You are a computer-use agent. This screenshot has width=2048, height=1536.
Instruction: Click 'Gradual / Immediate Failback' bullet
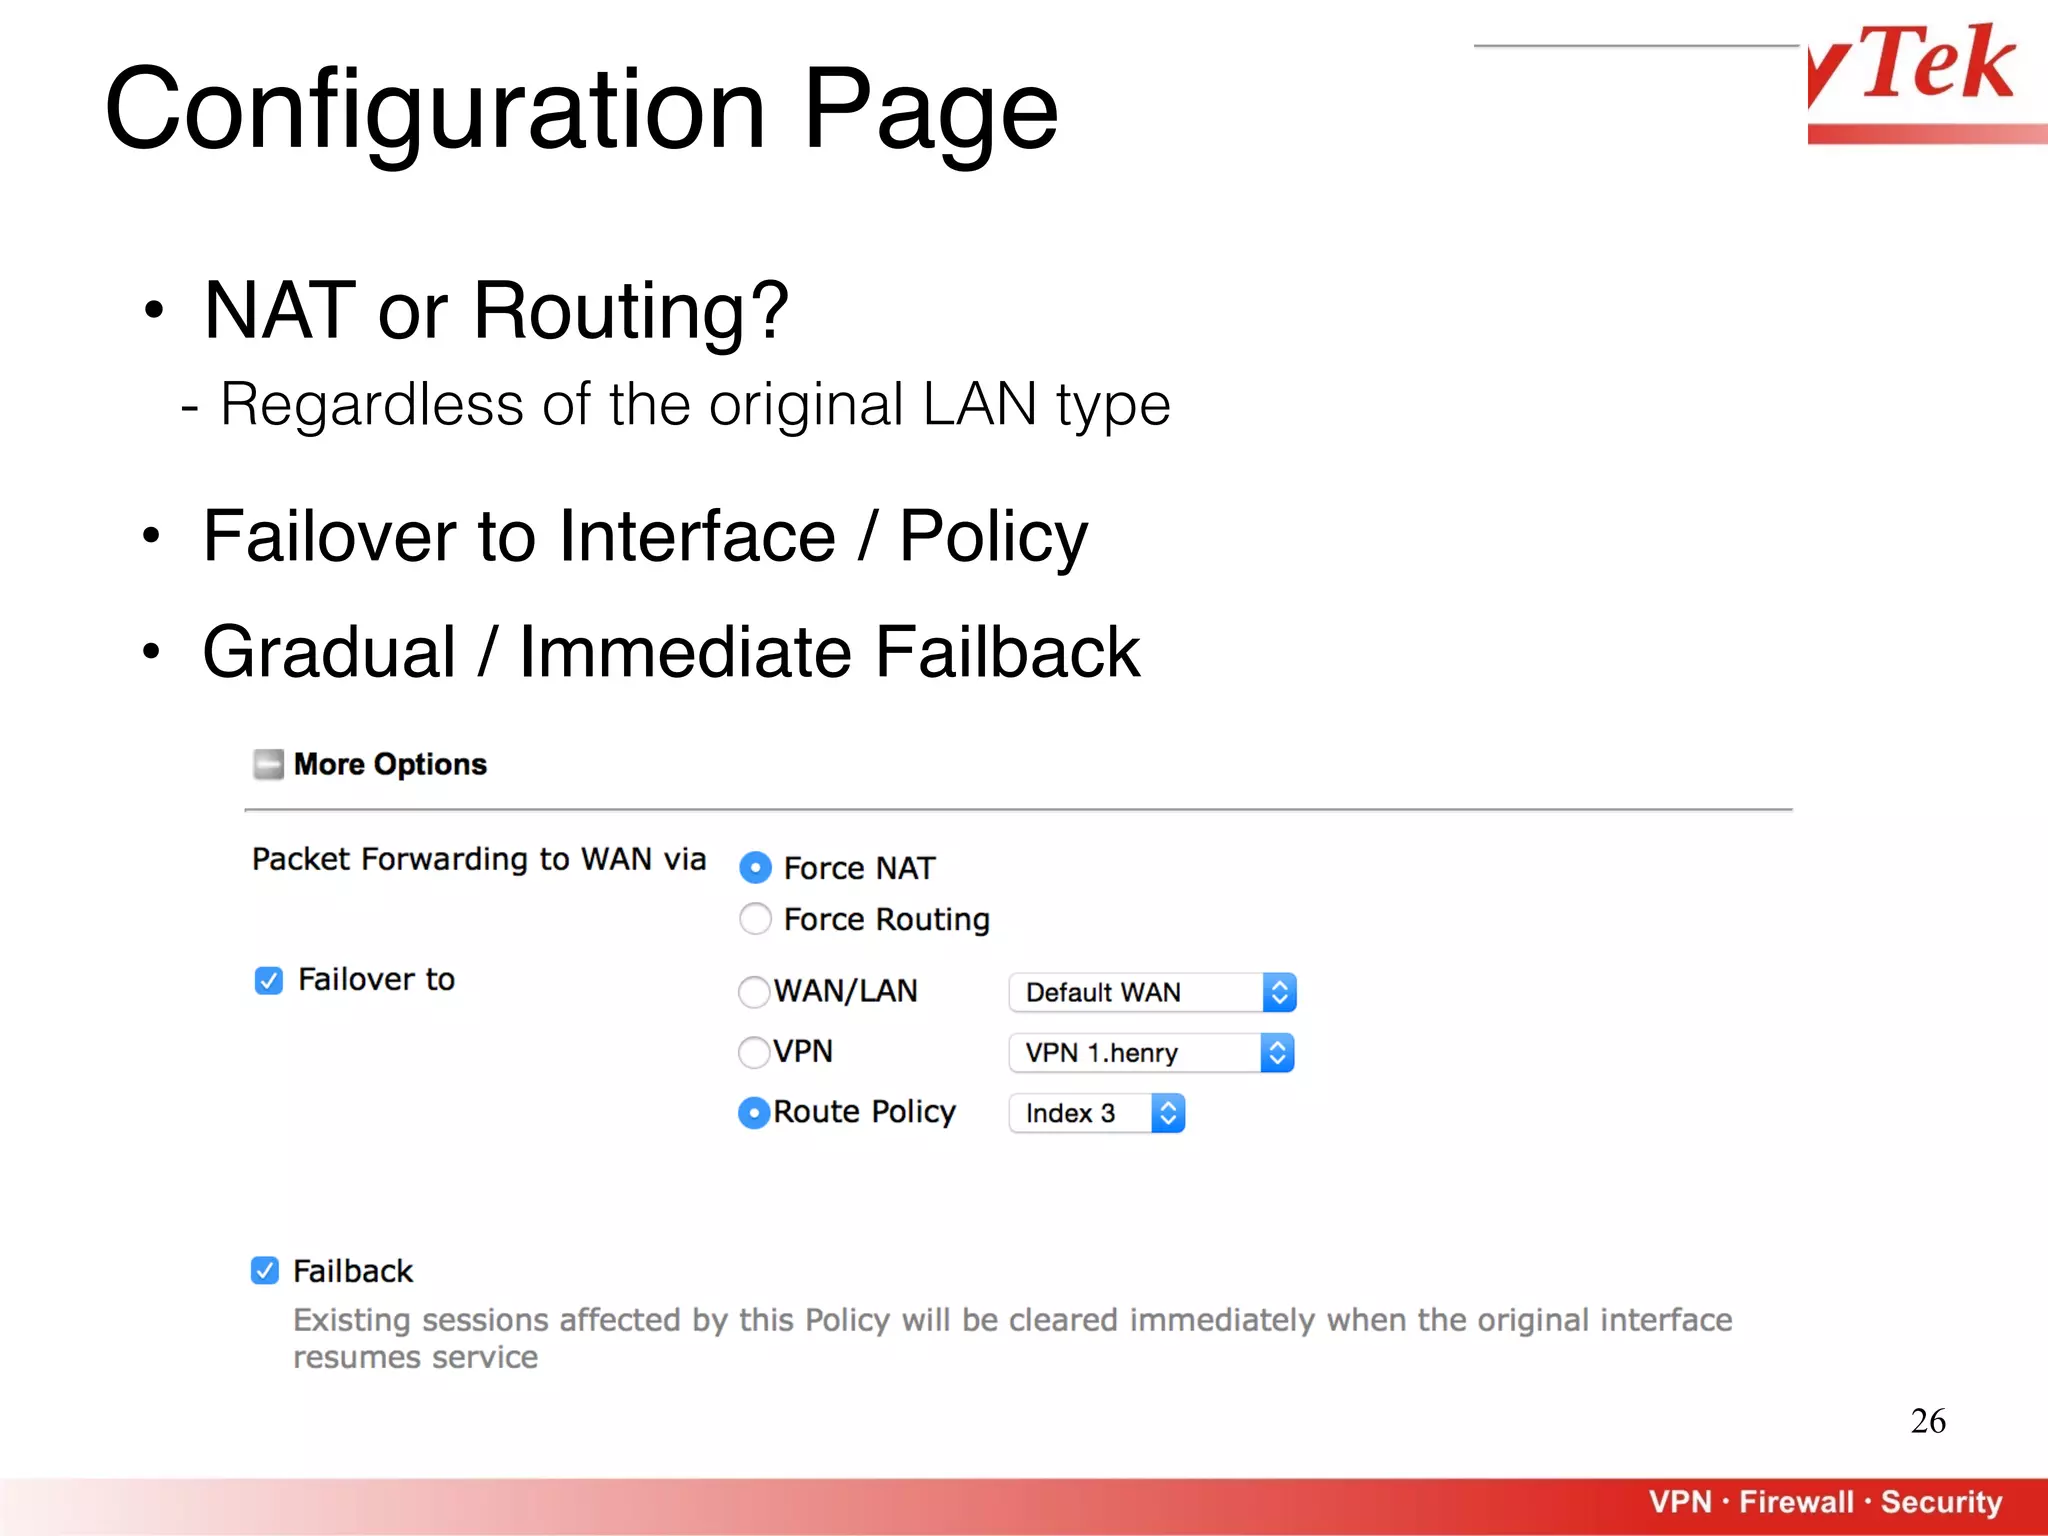tap(671, 652)
